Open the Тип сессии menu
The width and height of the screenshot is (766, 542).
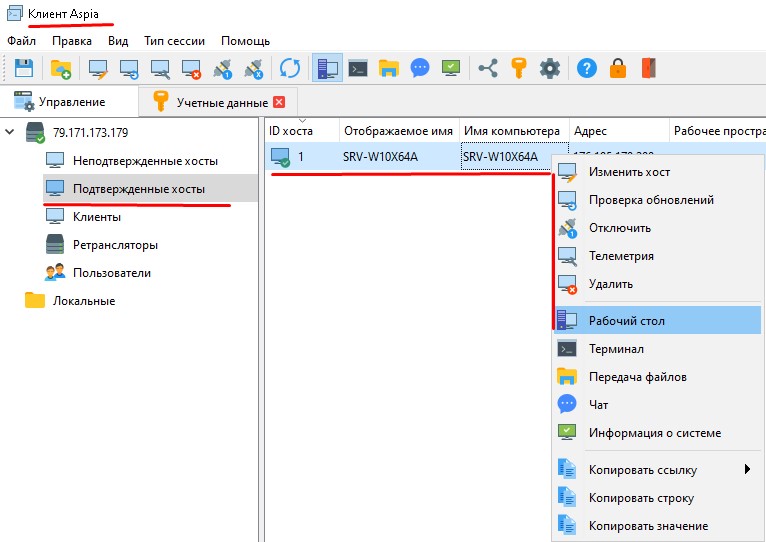pos(174,41)
